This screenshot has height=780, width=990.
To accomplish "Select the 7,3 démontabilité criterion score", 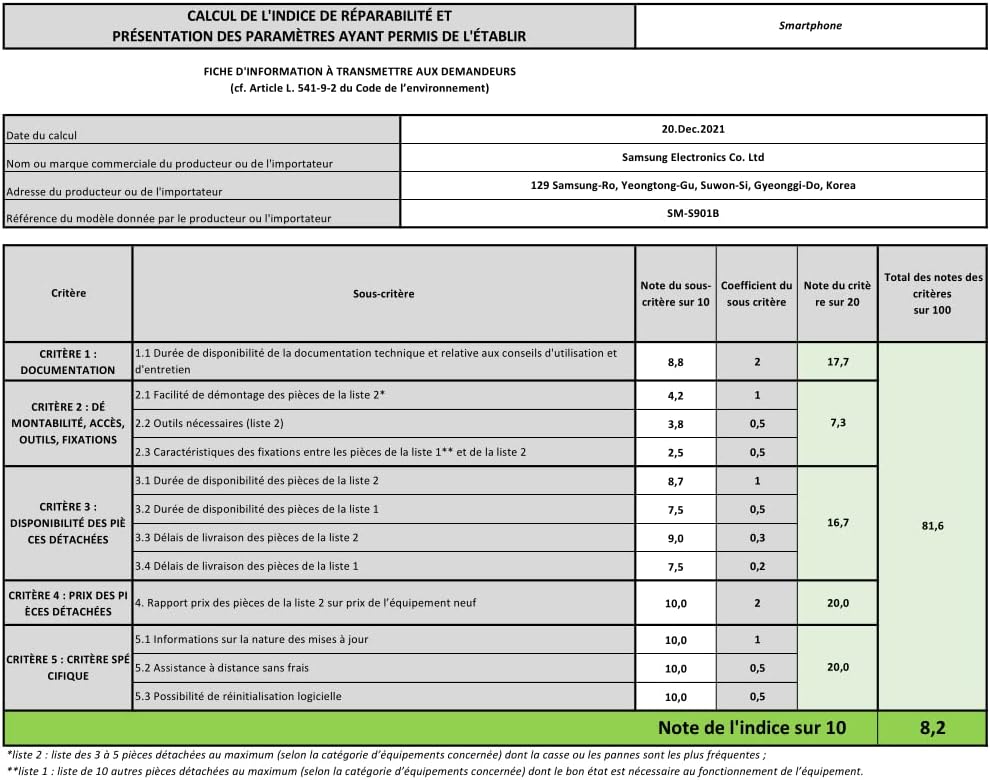I will pos(838,423).
